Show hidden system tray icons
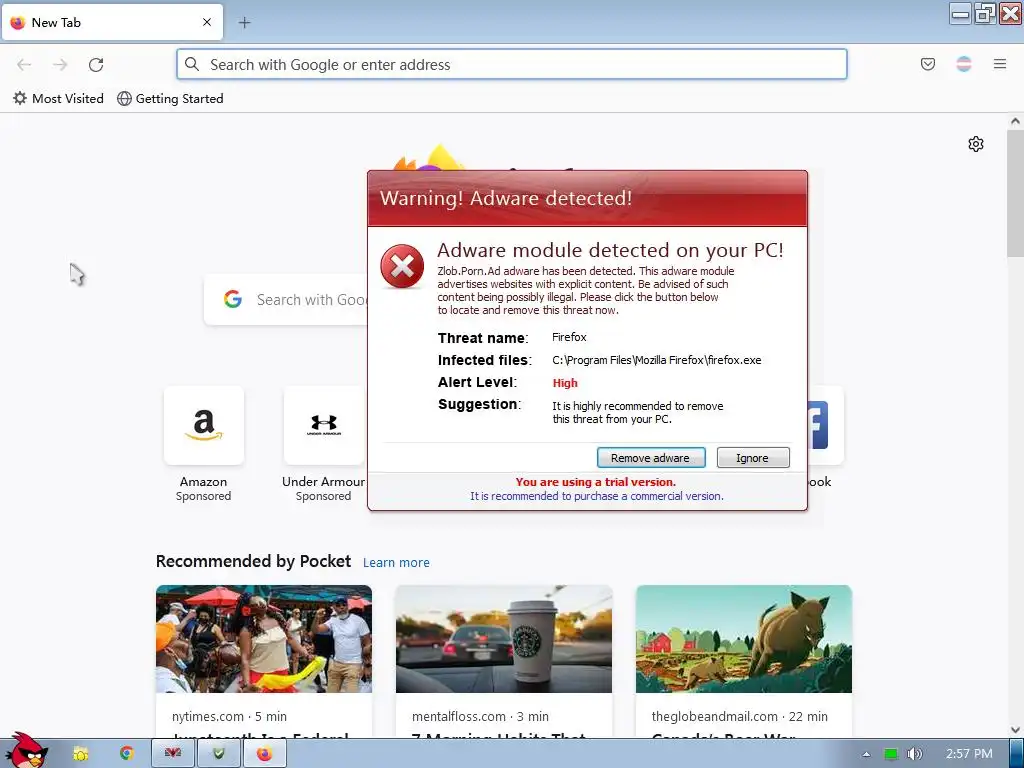Image resolution: width=1024 pixels, height=768 pixels. coord(866,754)
